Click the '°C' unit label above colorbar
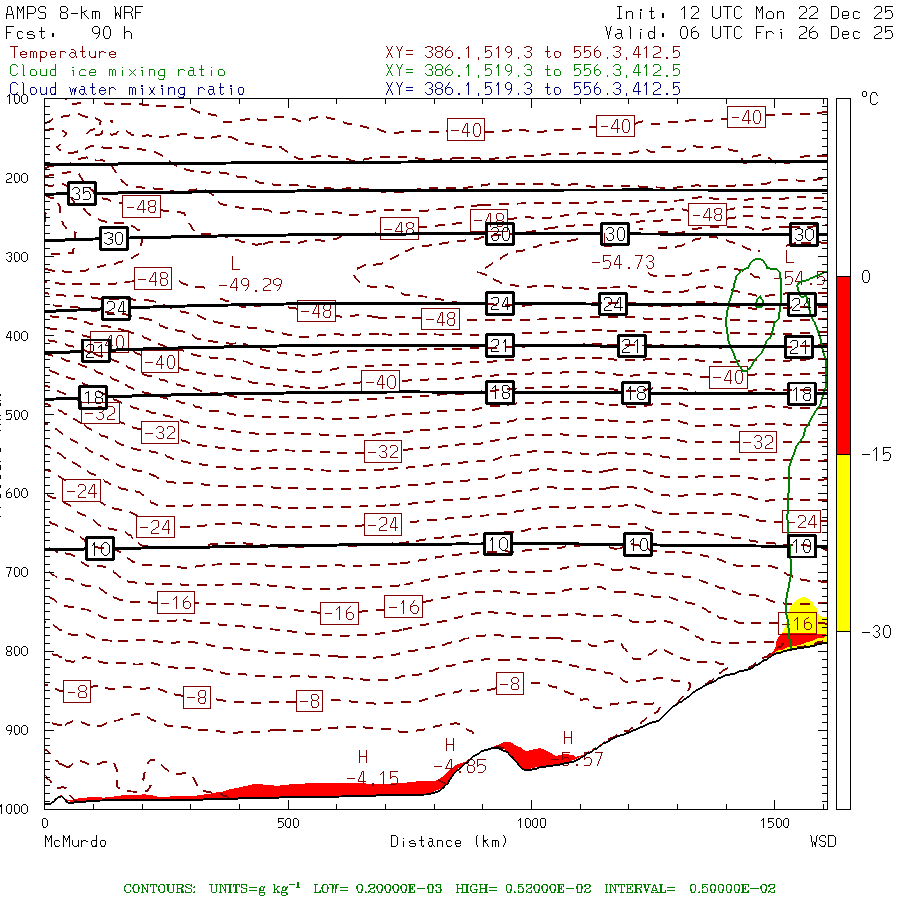The image size is (900, 900). point(870,99)
